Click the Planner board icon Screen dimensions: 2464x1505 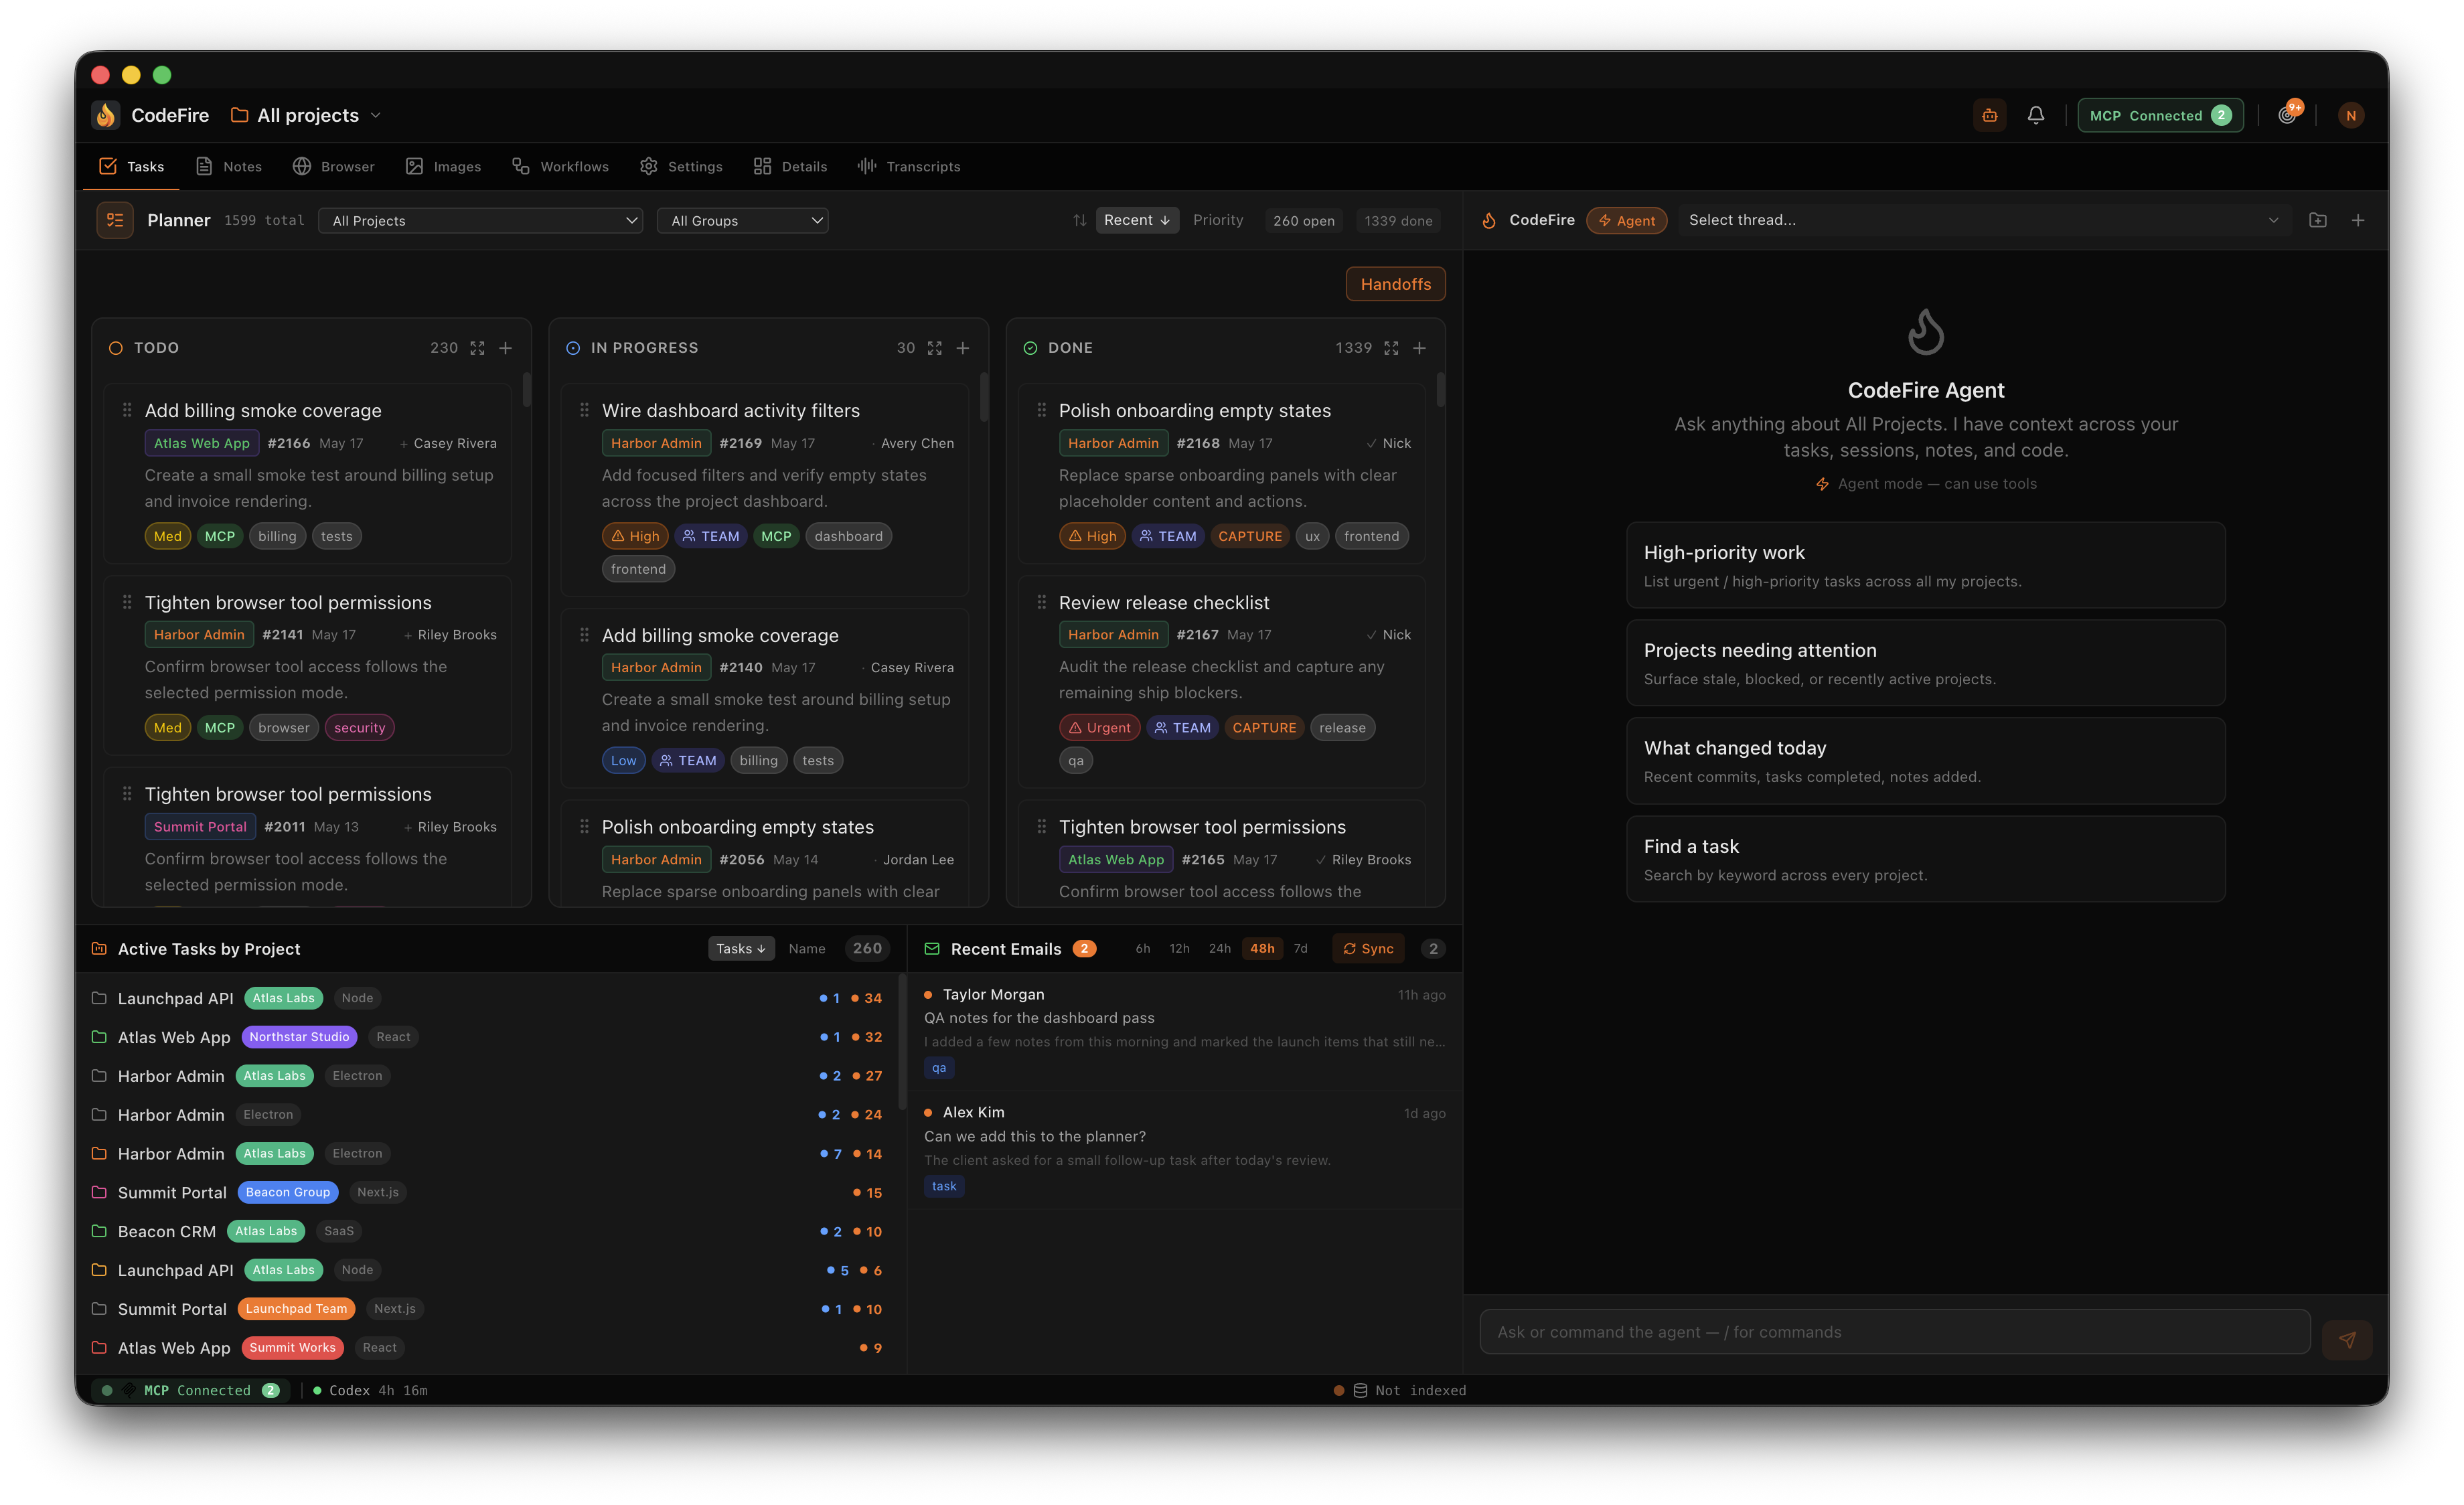115,220
